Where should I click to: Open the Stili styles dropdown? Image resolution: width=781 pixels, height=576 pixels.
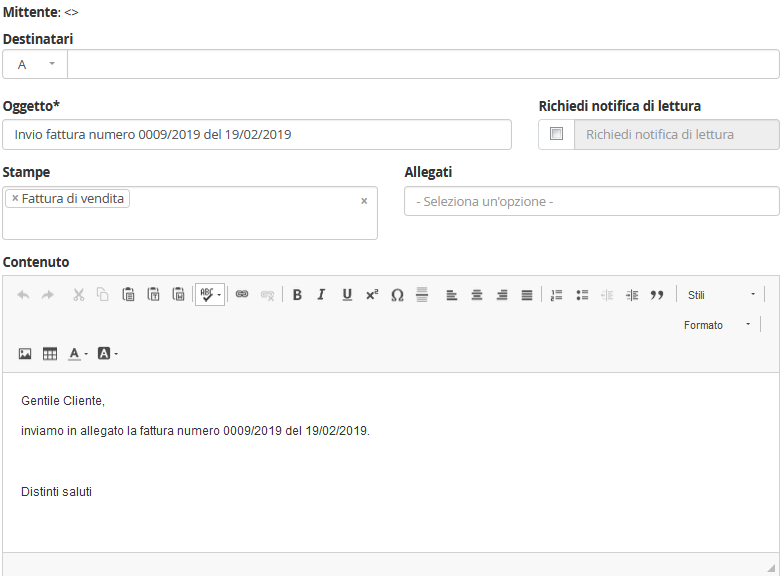(x=721, y=295)
